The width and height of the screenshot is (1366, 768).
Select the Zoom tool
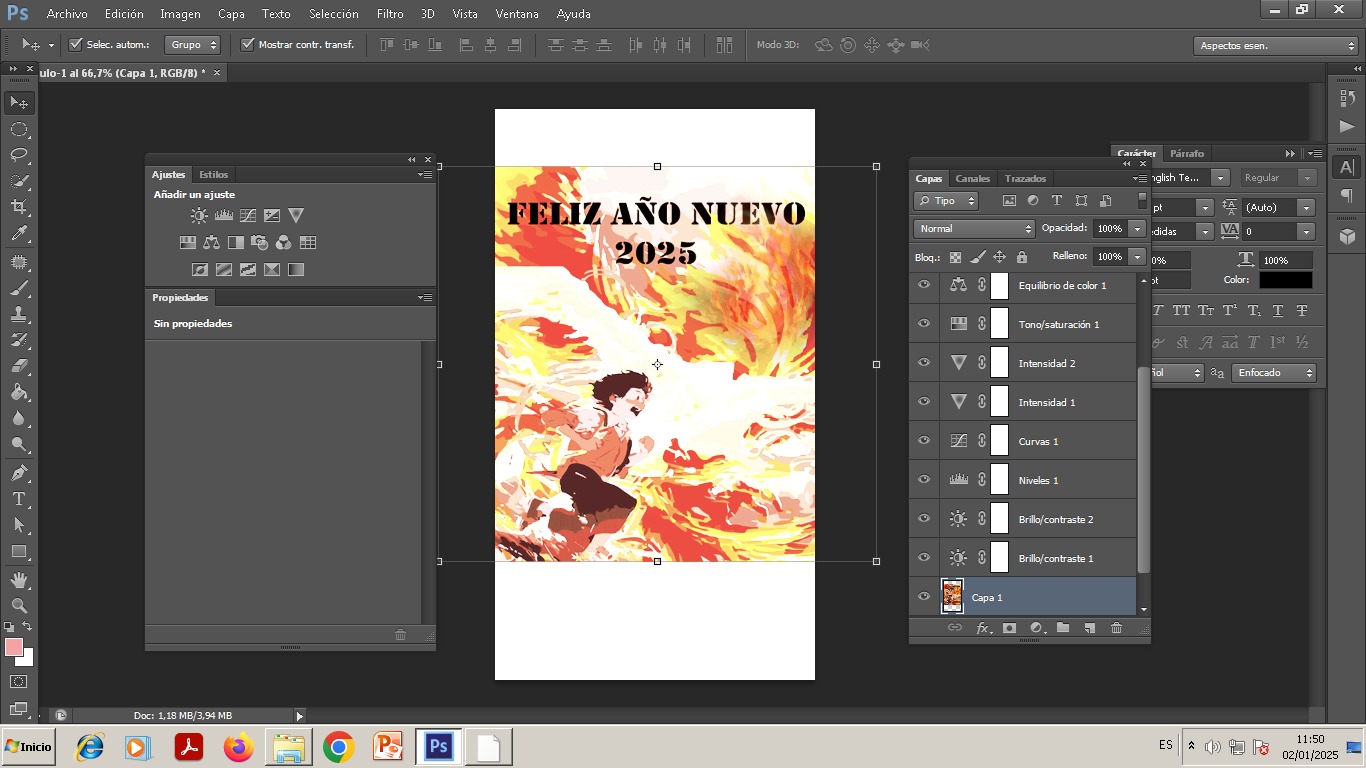[19, 606]
